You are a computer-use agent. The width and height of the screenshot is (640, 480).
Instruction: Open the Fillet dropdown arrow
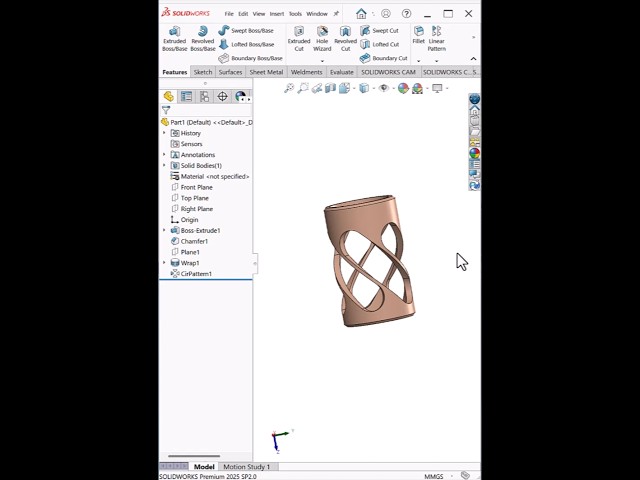click(x=419, y=61)
